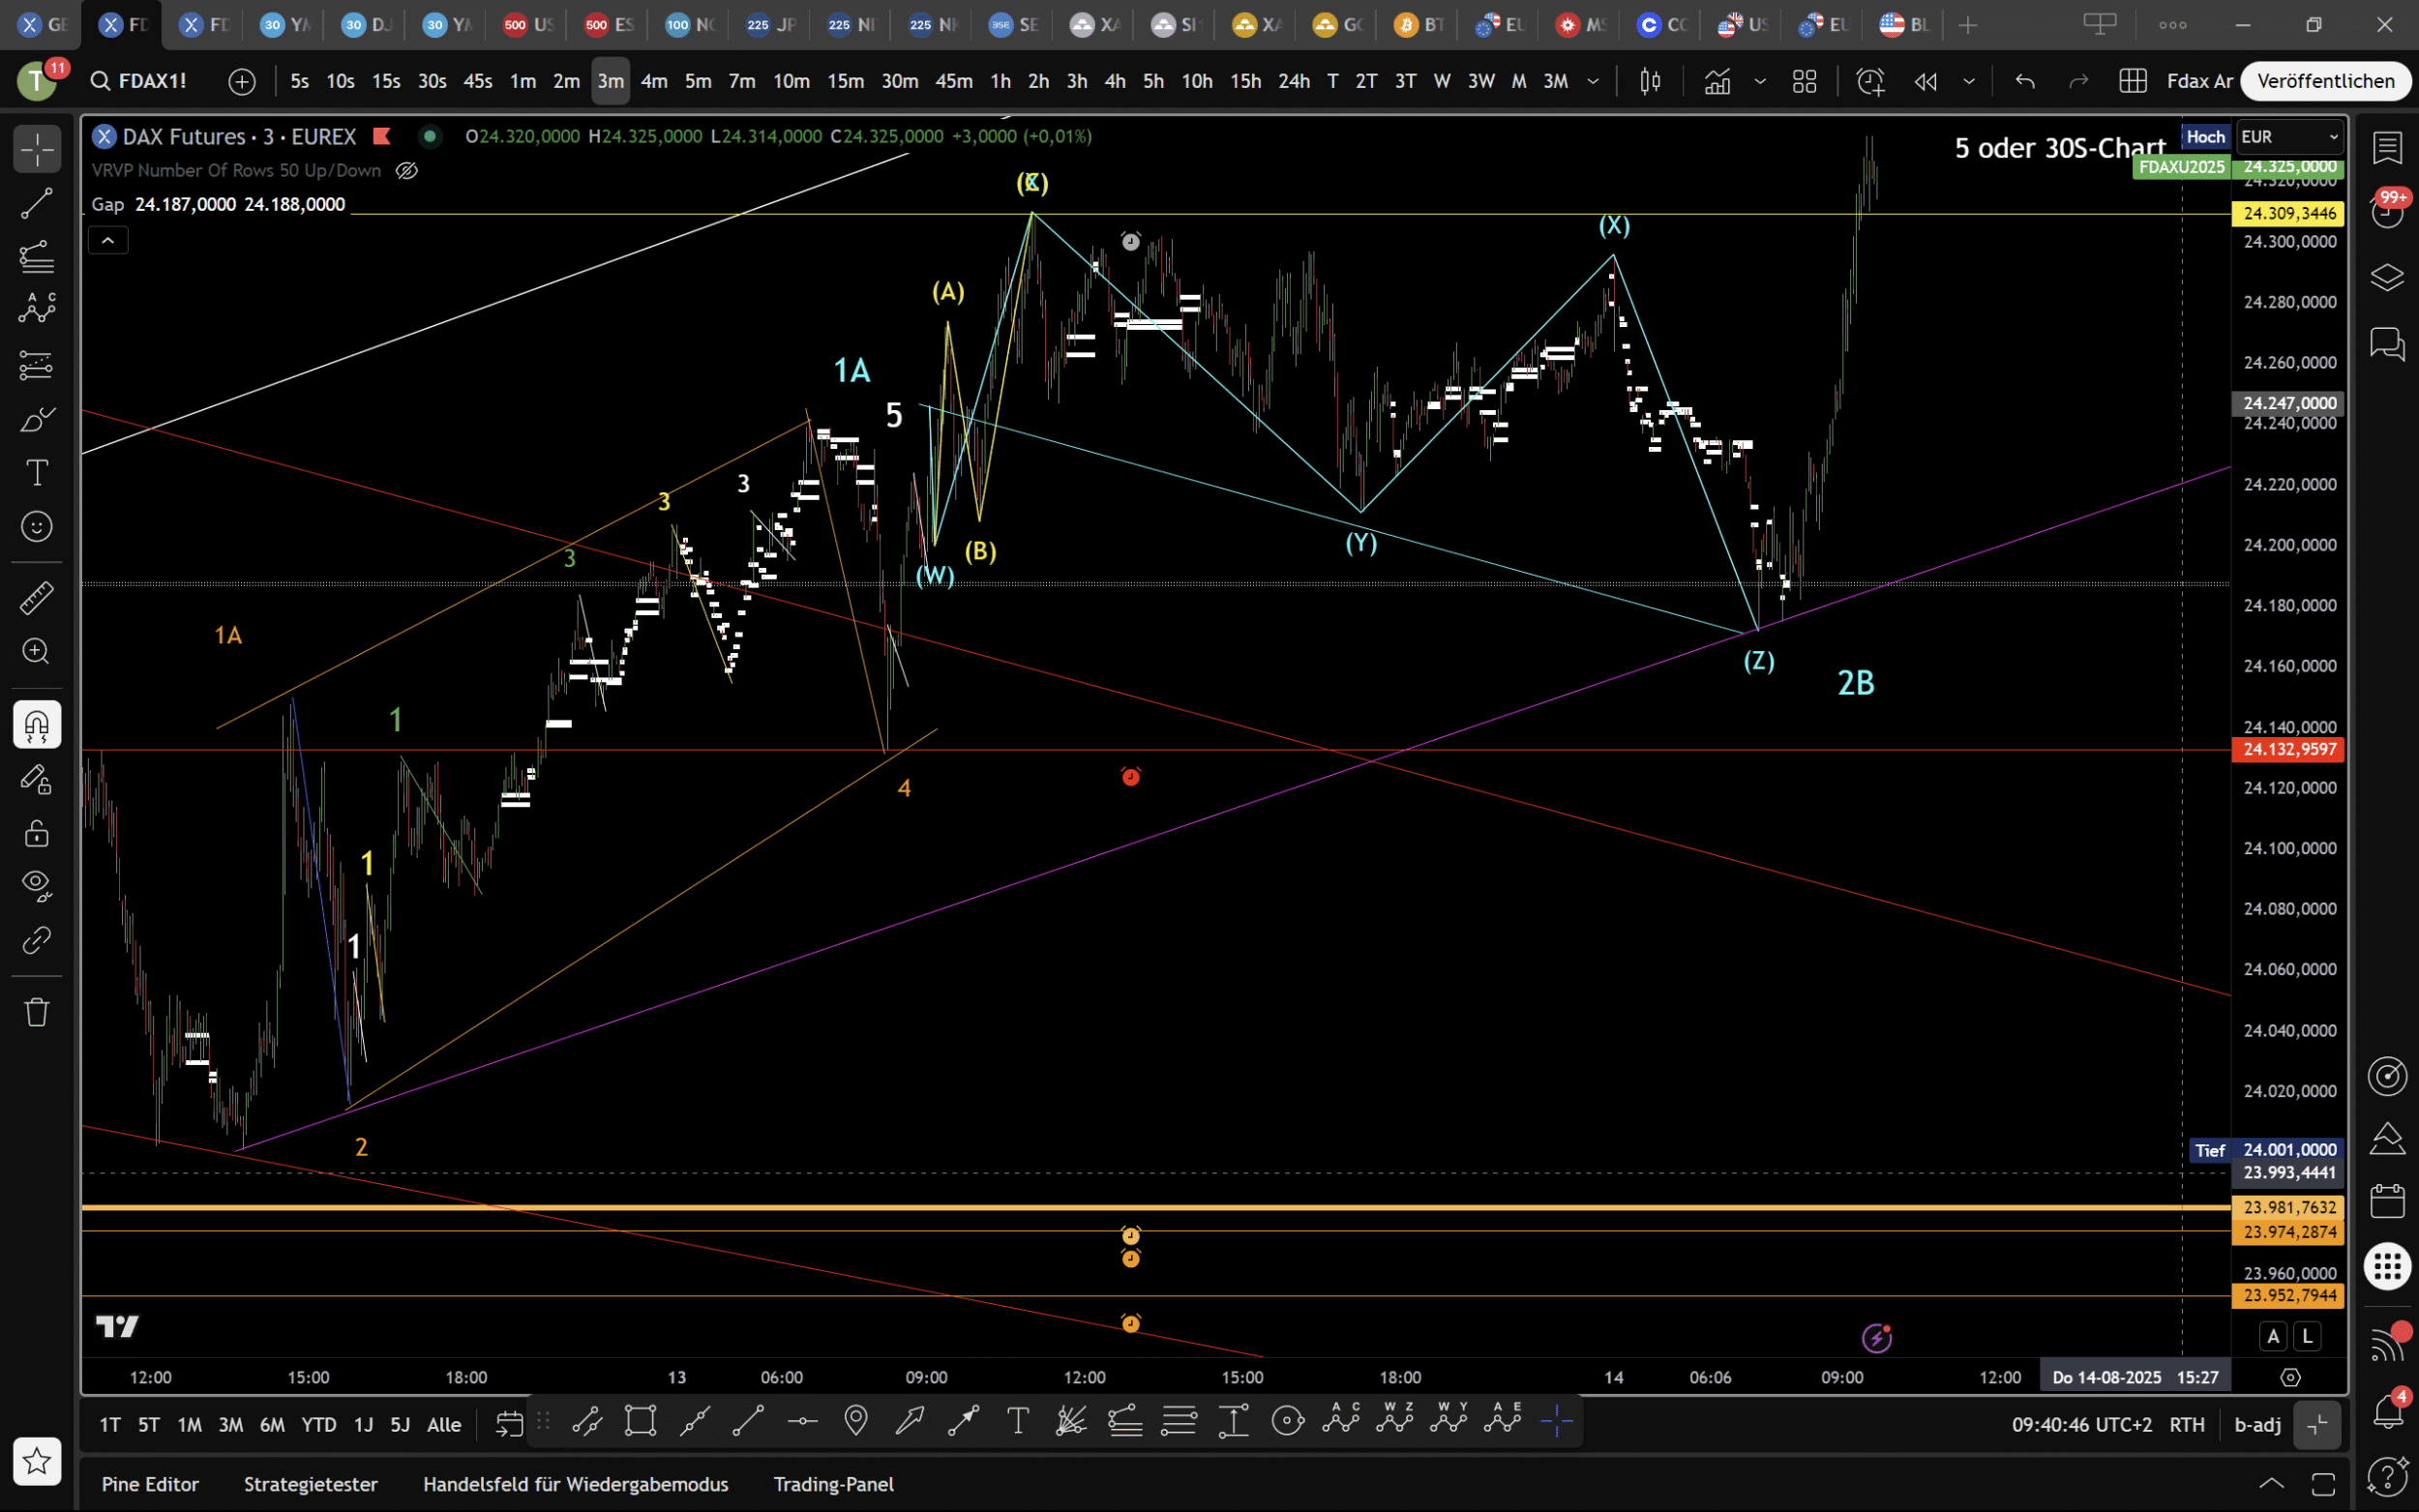Toggle magnet mode in left sidebar
Viewport: 2419px width, 1512px height.
tap(37, 725)
